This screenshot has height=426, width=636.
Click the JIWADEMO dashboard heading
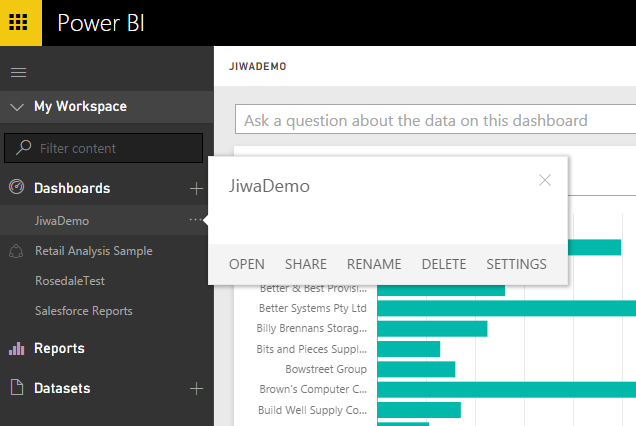coord(258,67)
